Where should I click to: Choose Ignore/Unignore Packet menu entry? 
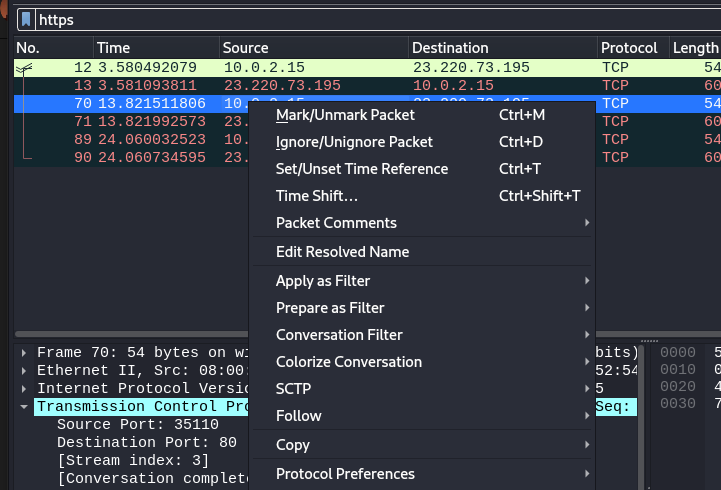[x=354, y=142]
